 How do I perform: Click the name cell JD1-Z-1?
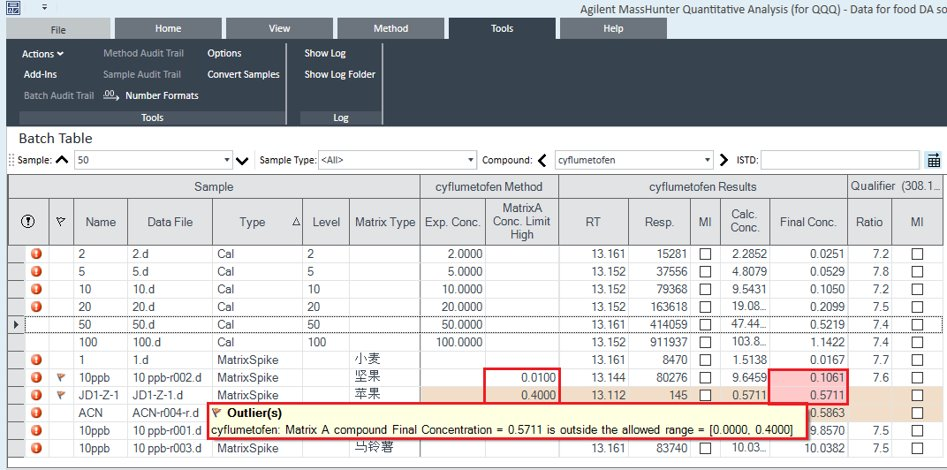(100, 396)
